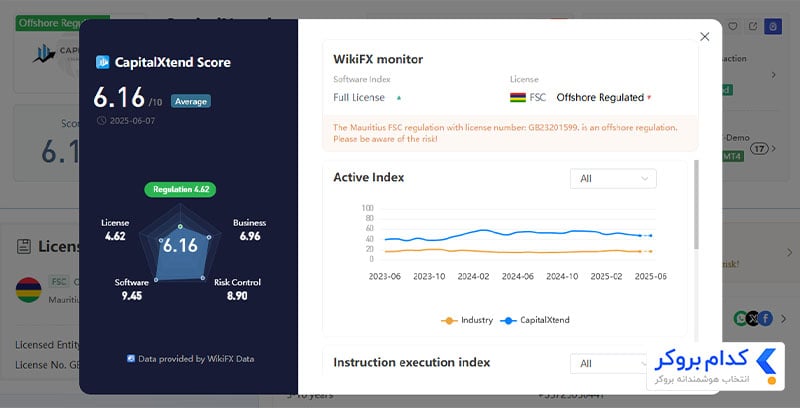Select the Business 6.96 radar label

249,230
